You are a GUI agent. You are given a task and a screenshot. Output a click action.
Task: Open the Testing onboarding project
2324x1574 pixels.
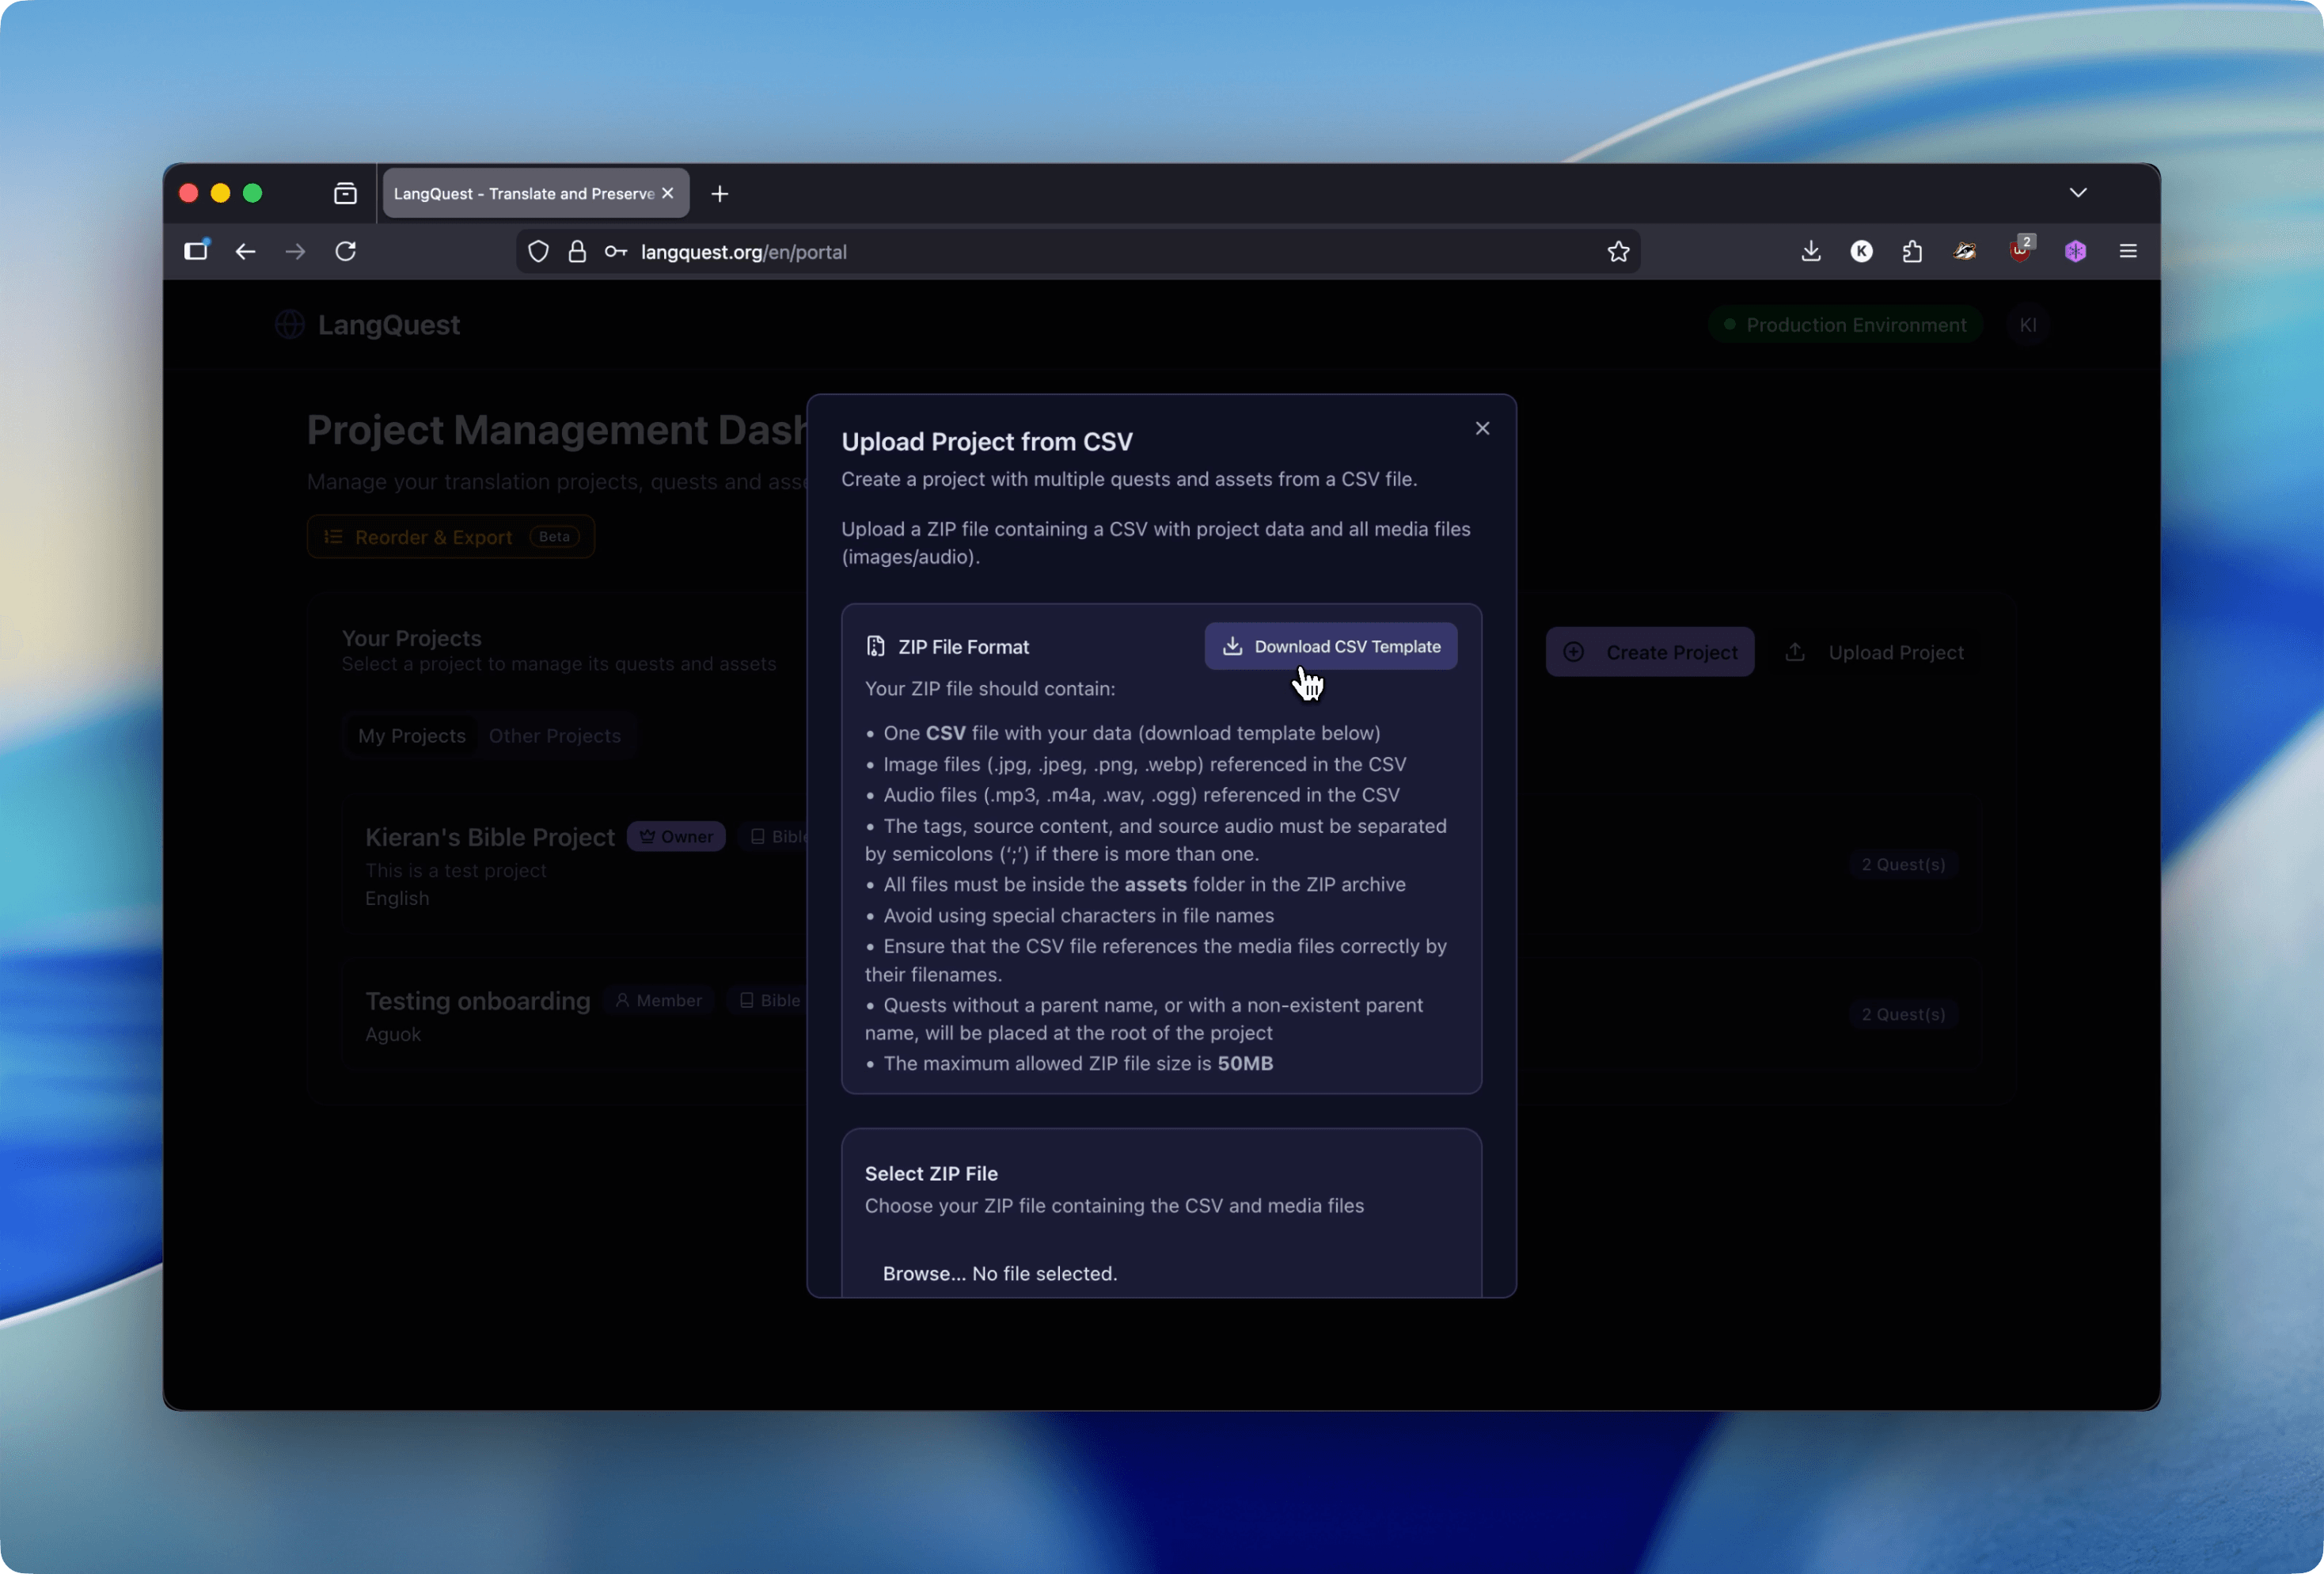478,1001
